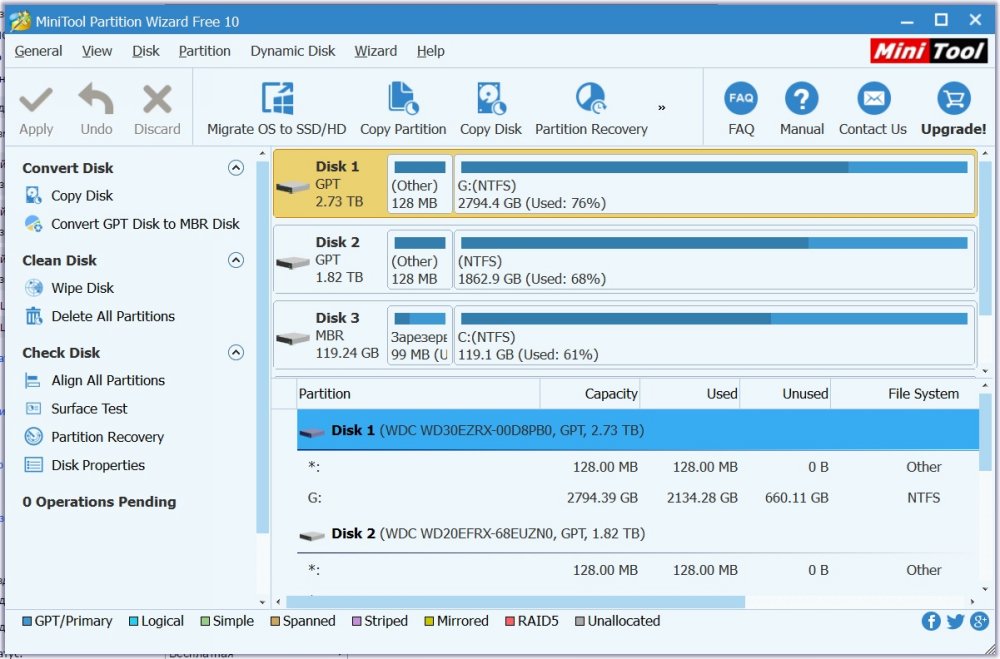This screenshot has width=1000, height=659.
Task: Click the Contact Us envelope icon
Action: click(x=873, y=100)
